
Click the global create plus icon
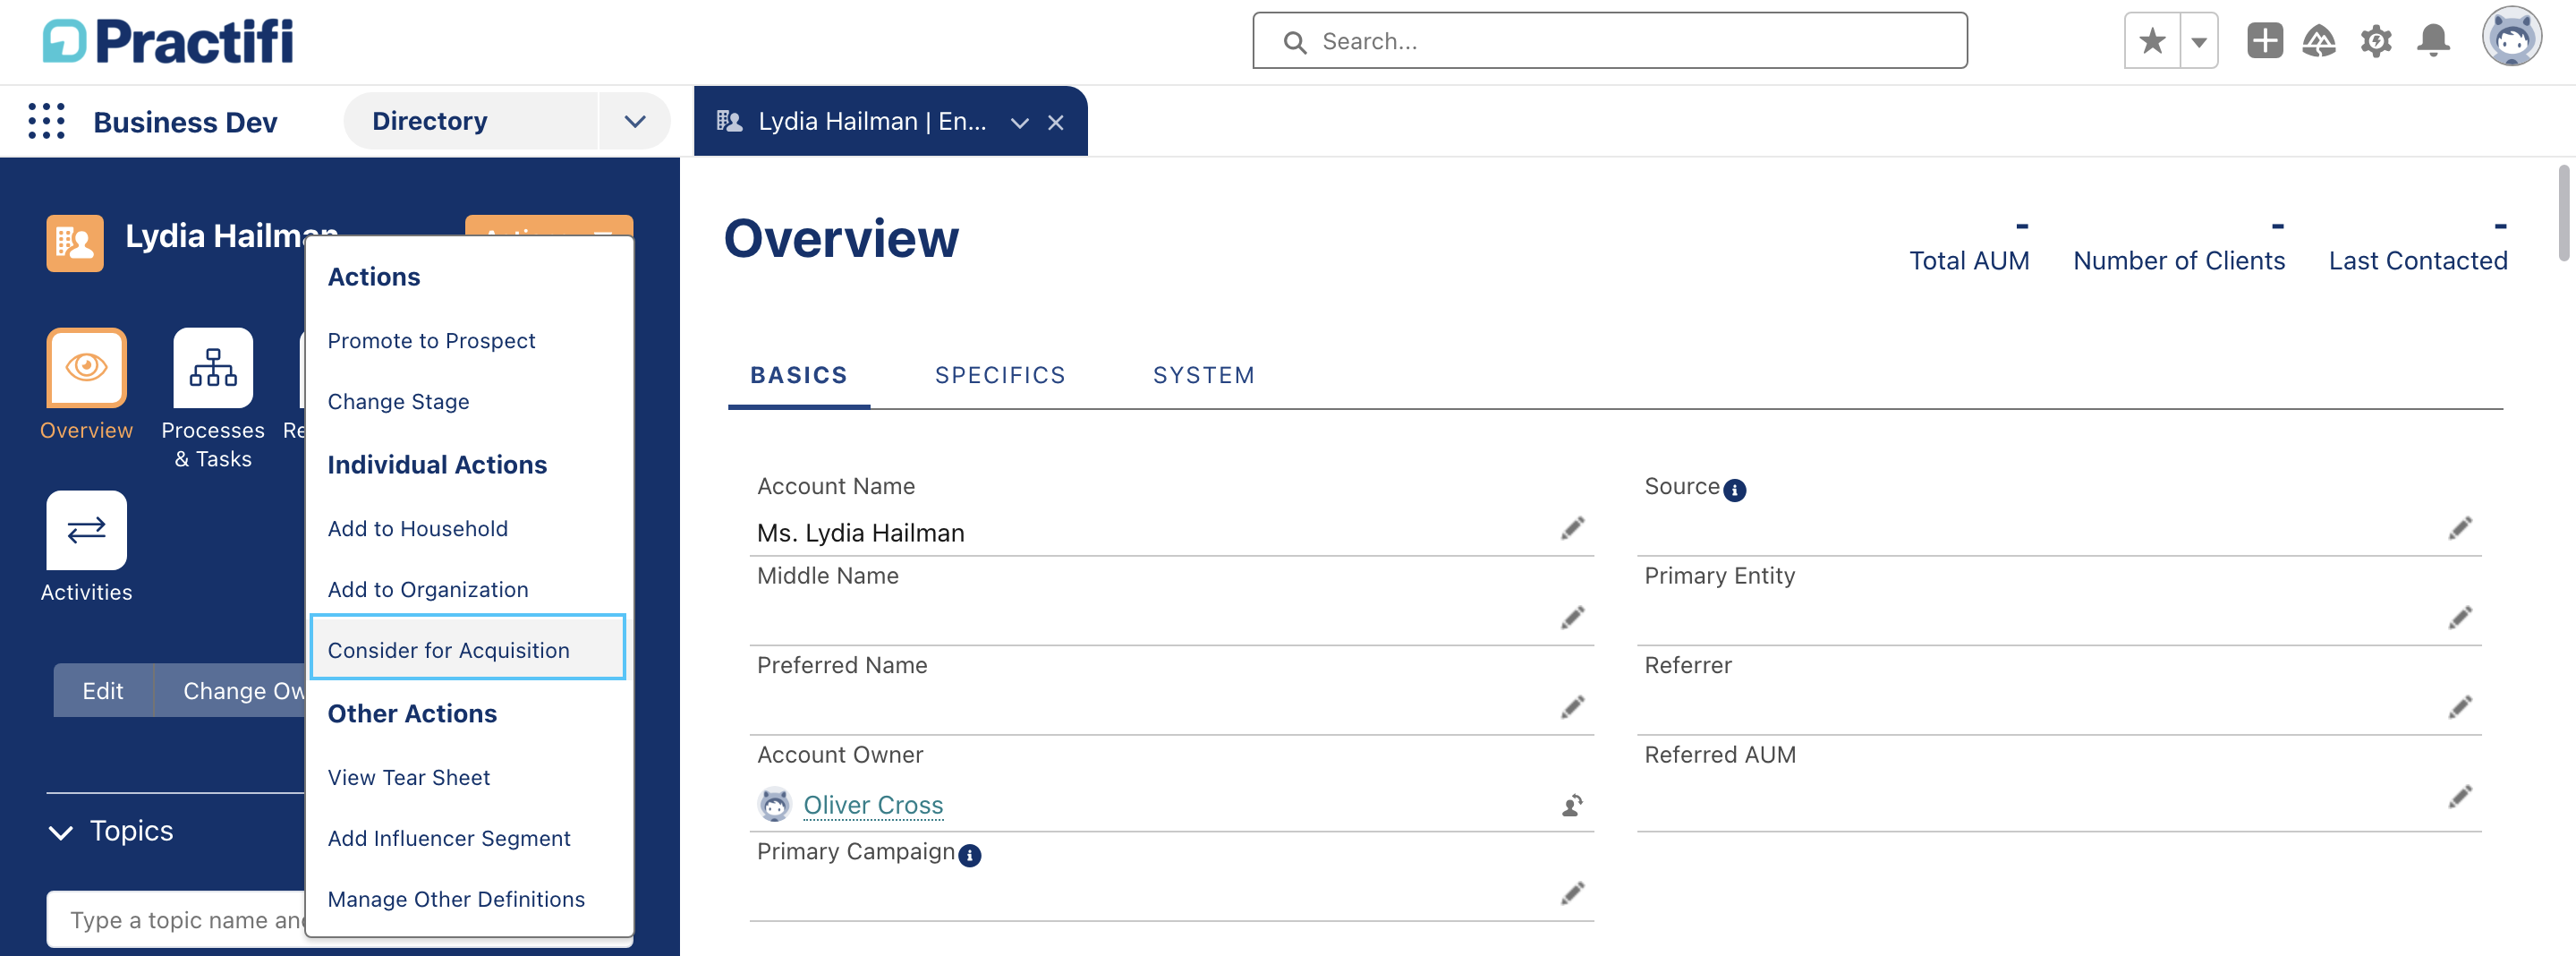[x=2264, y=41]
